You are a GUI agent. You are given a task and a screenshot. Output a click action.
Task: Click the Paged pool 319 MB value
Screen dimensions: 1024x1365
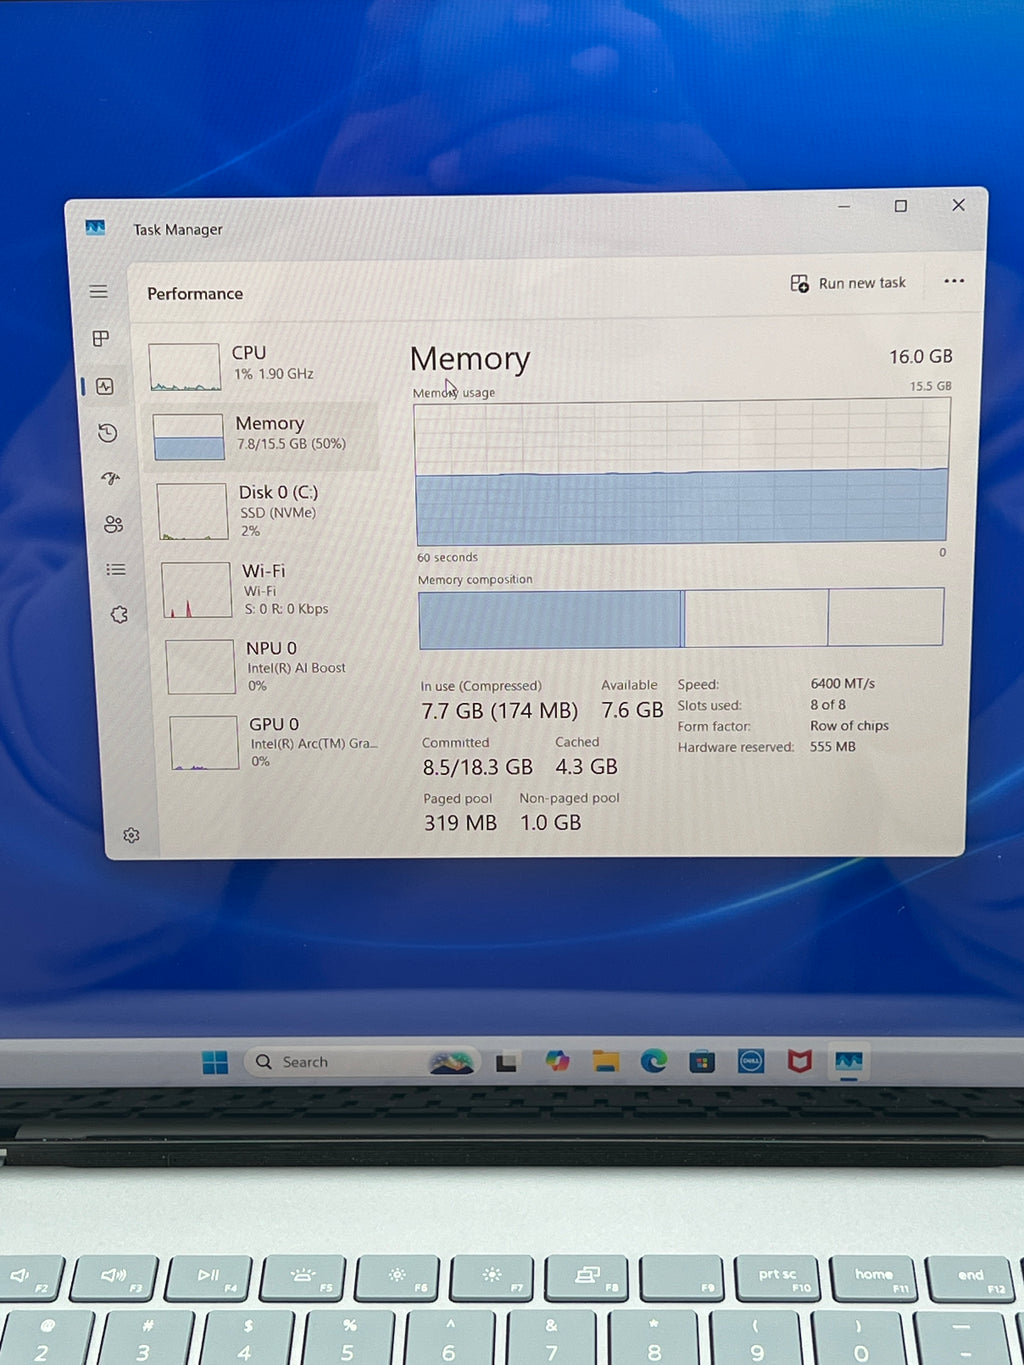[x=460, y=823]
